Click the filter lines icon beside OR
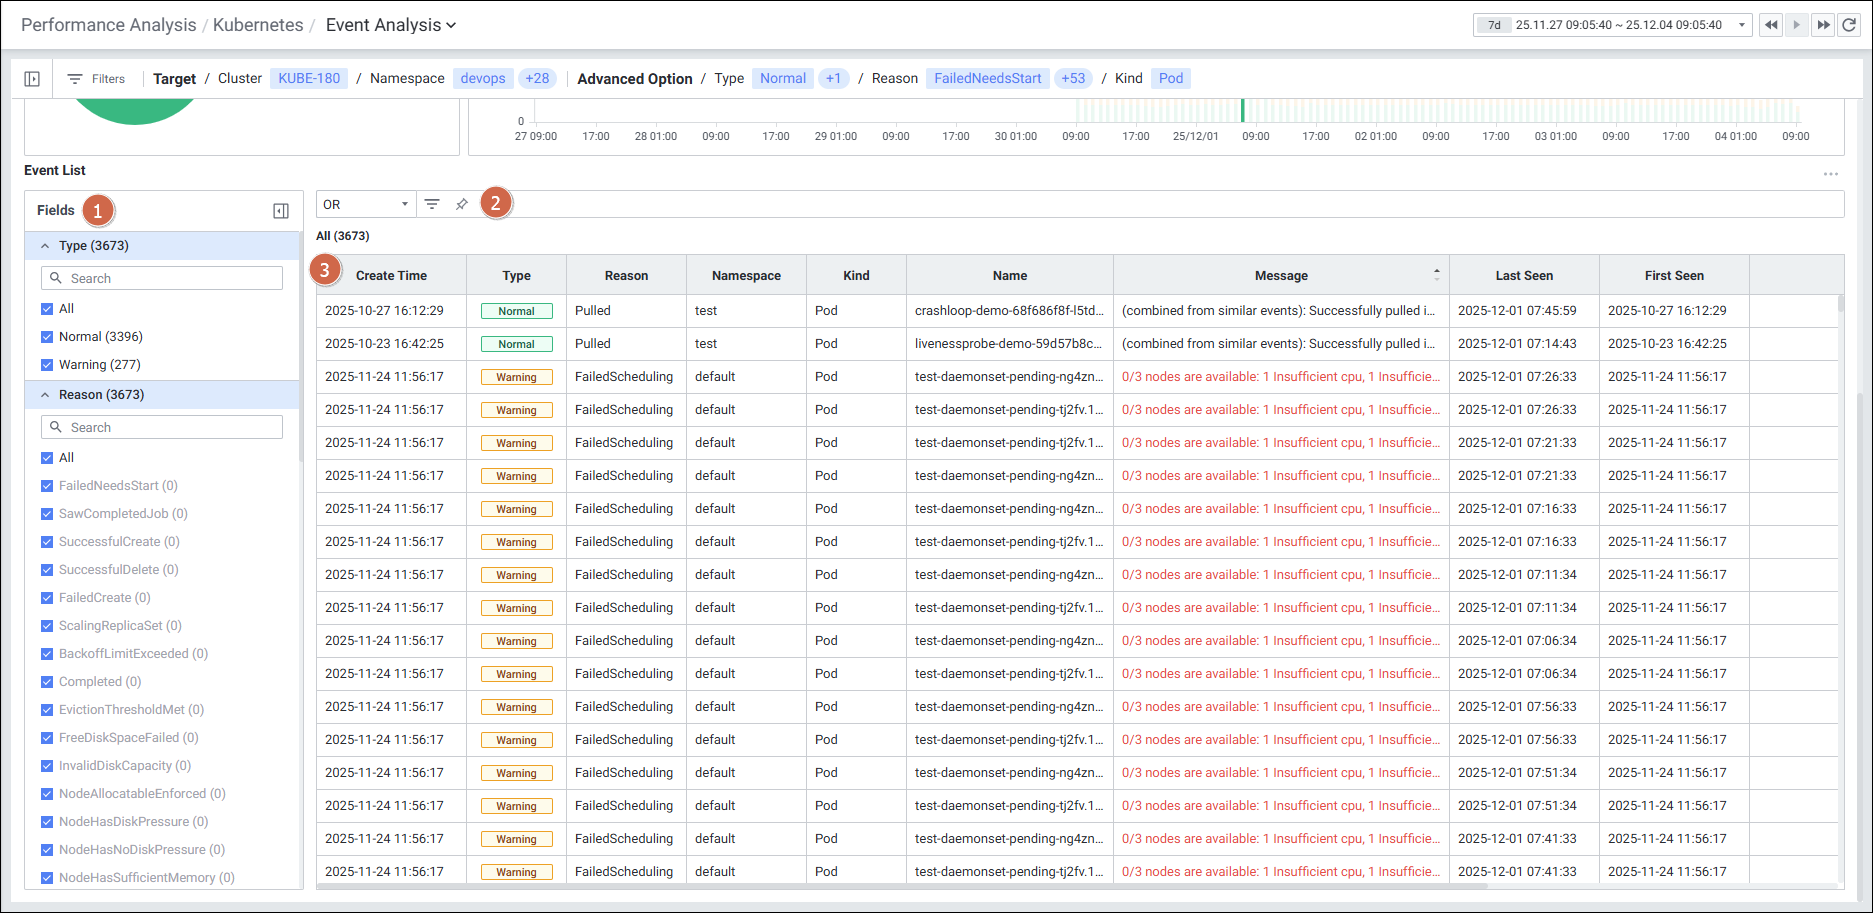This screenshot has height=913, width=1873. click(432, 204)
